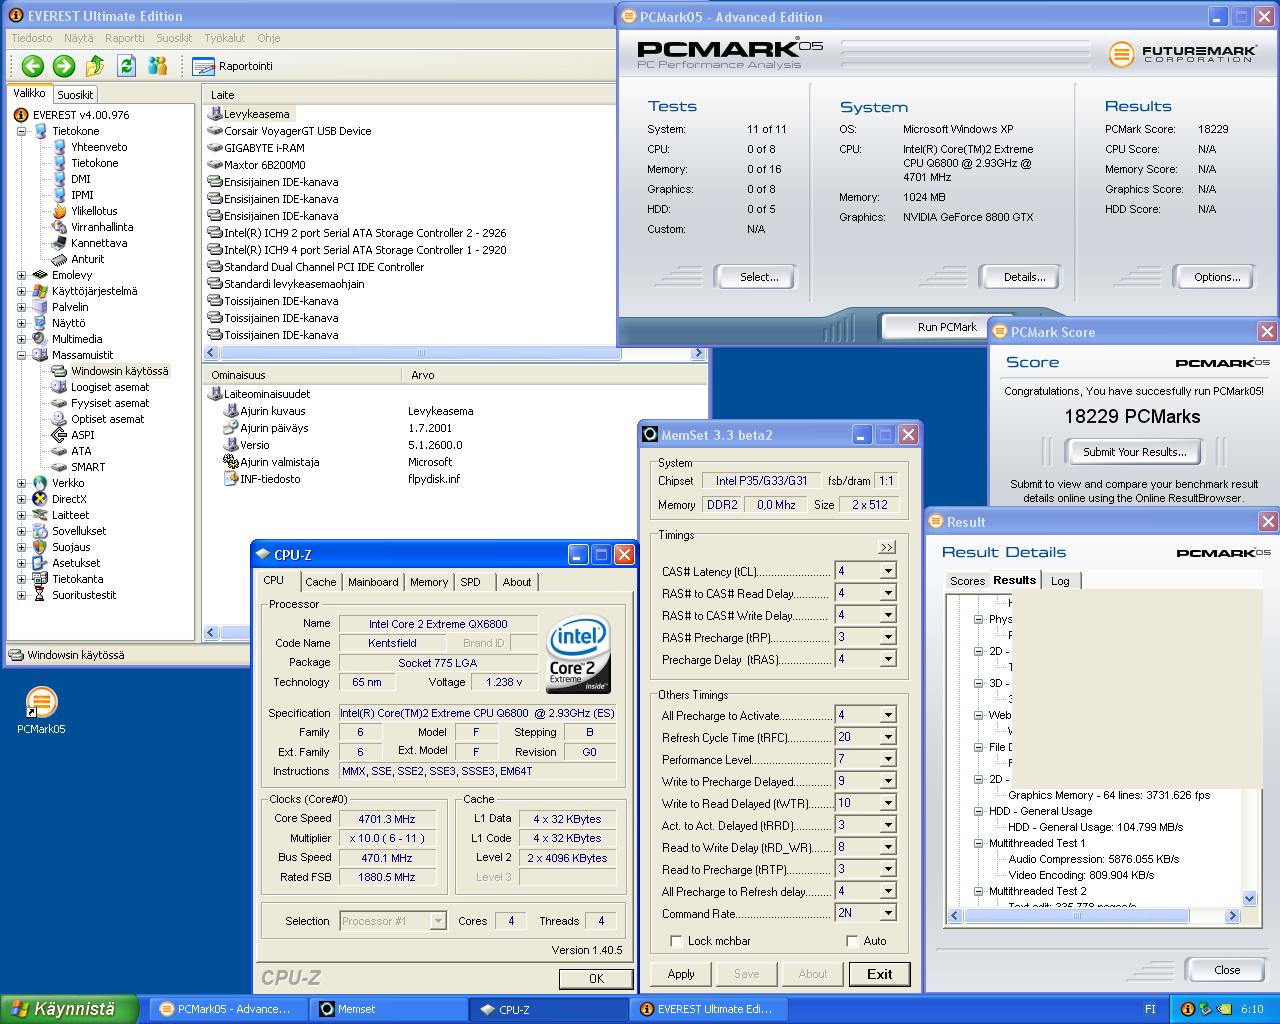The image size is (1280, 1024).
Task: Click Submit Your Results button
Action: coord(1134,452)
